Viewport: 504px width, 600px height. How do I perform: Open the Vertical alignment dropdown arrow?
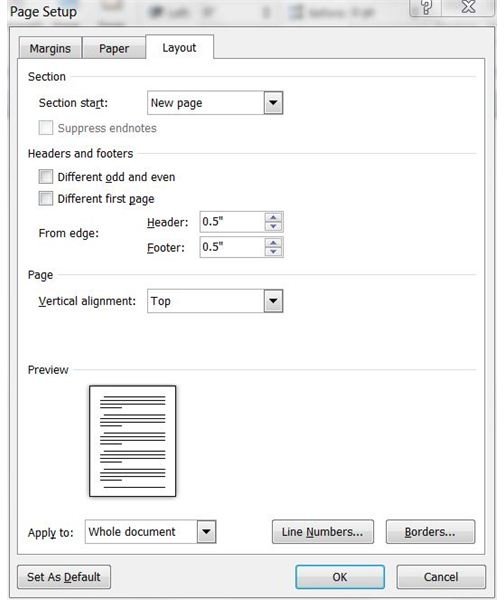[273, 301]
